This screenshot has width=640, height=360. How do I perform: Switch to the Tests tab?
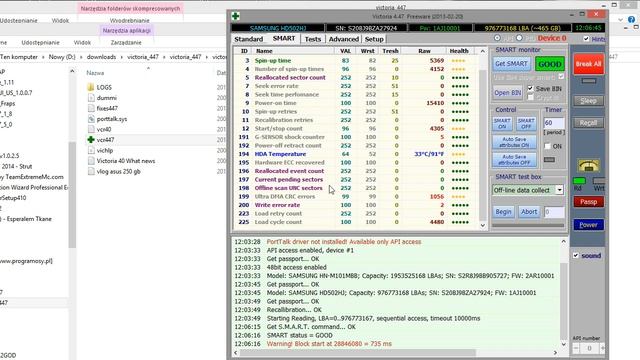click(x=313, y=39)
